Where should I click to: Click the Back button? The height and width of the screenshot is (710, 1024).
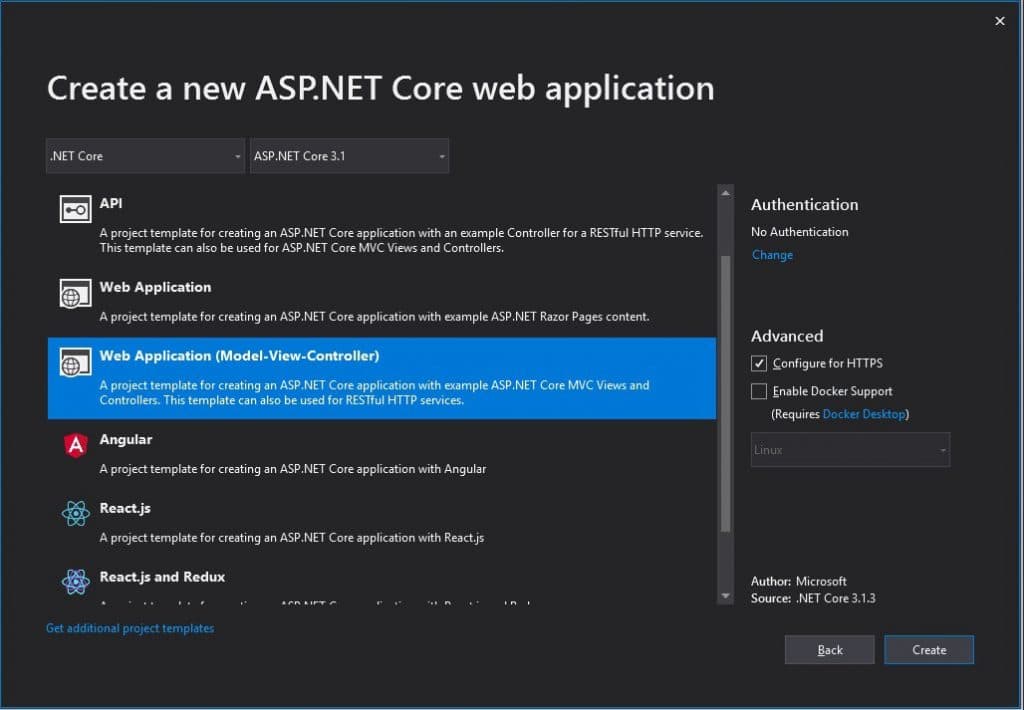[829, 650]
